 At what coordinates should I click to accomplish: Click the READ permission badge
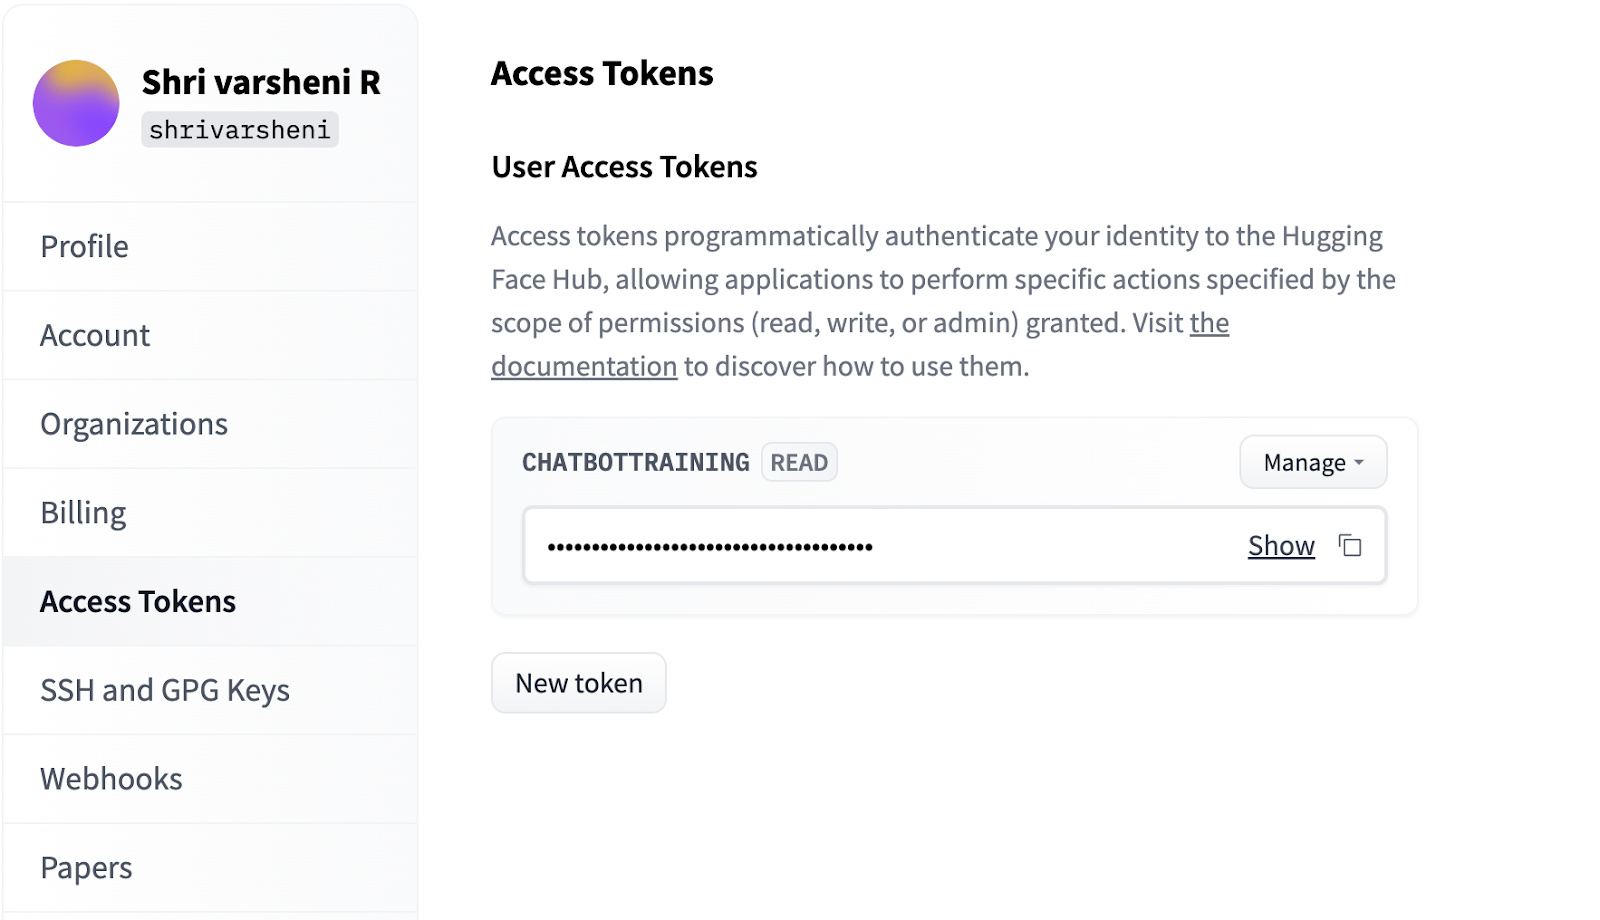(x=798, y=461)
